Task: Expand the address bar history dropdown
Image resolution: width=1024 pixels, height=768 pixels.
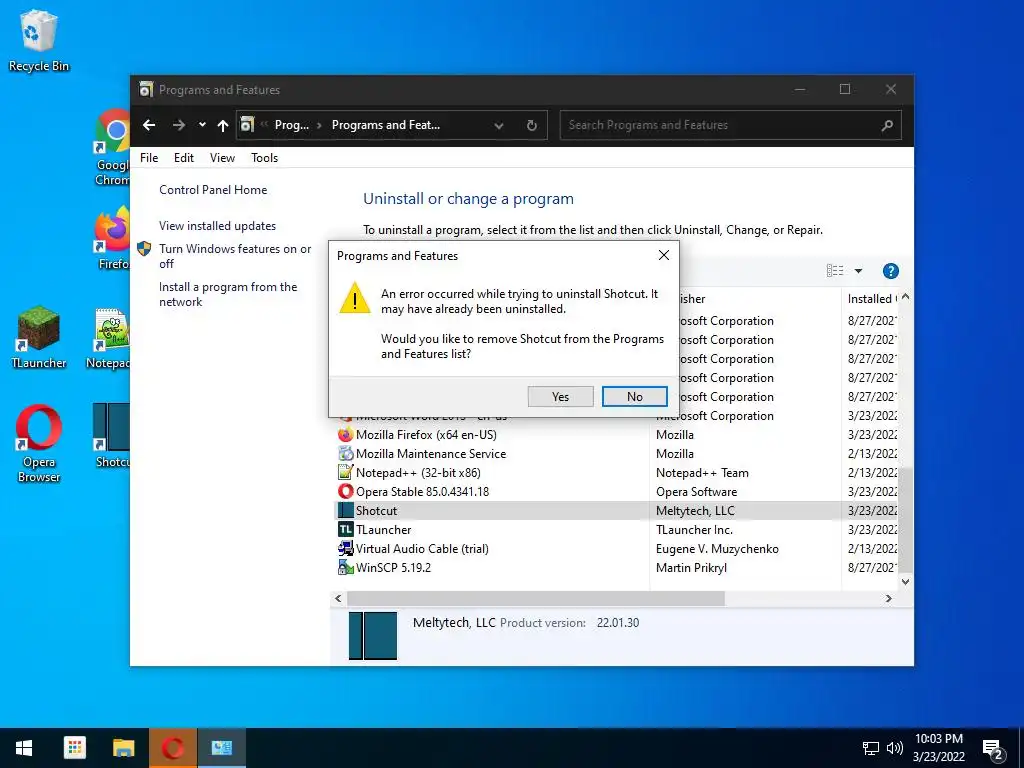Action: coord(499,125)
